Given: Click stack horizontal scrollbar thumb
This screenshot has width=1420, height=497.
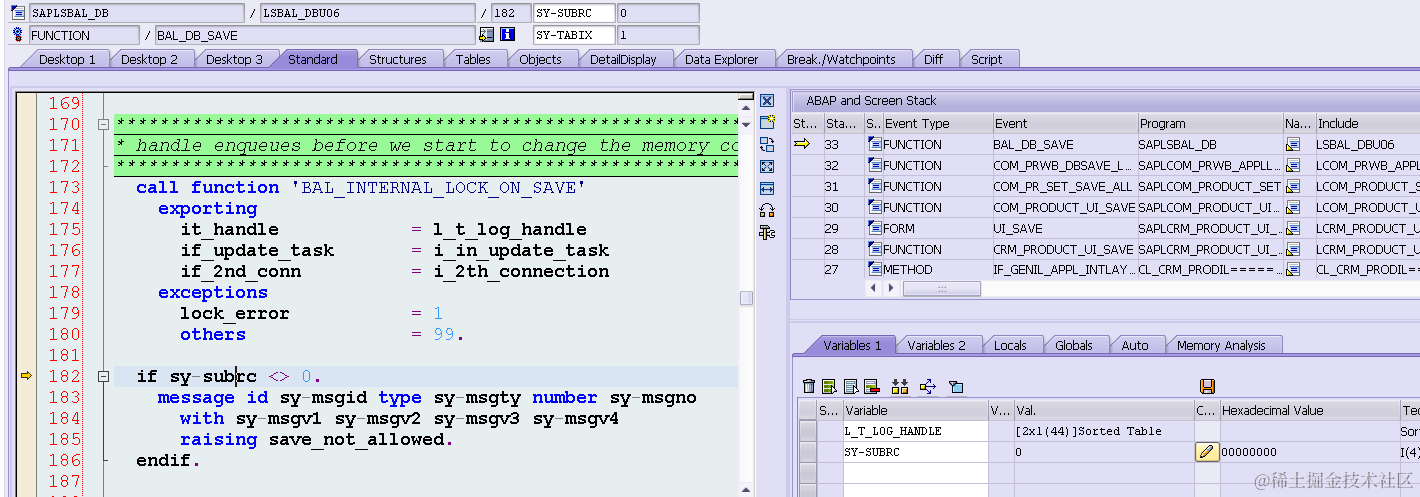Looking at the screenshot, I should point(941,288).
